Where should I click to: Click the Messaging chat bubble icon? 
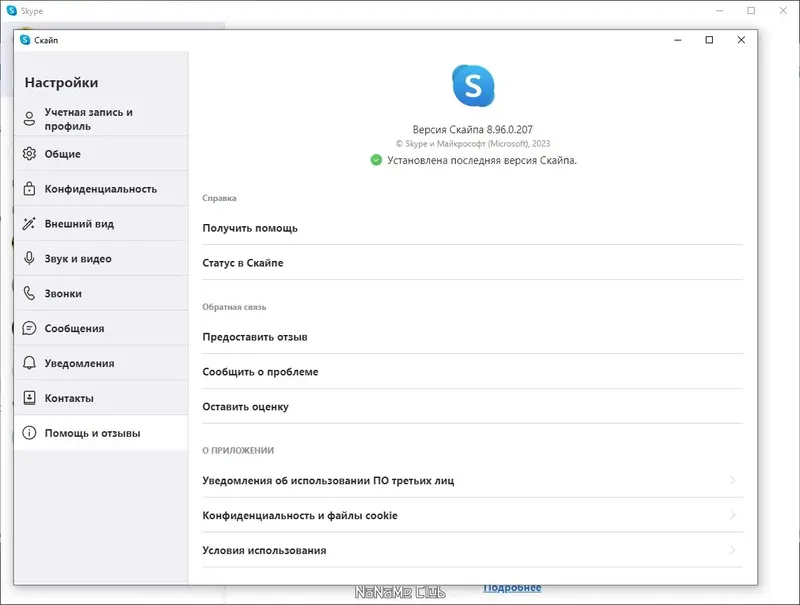(x=30, y=328)
